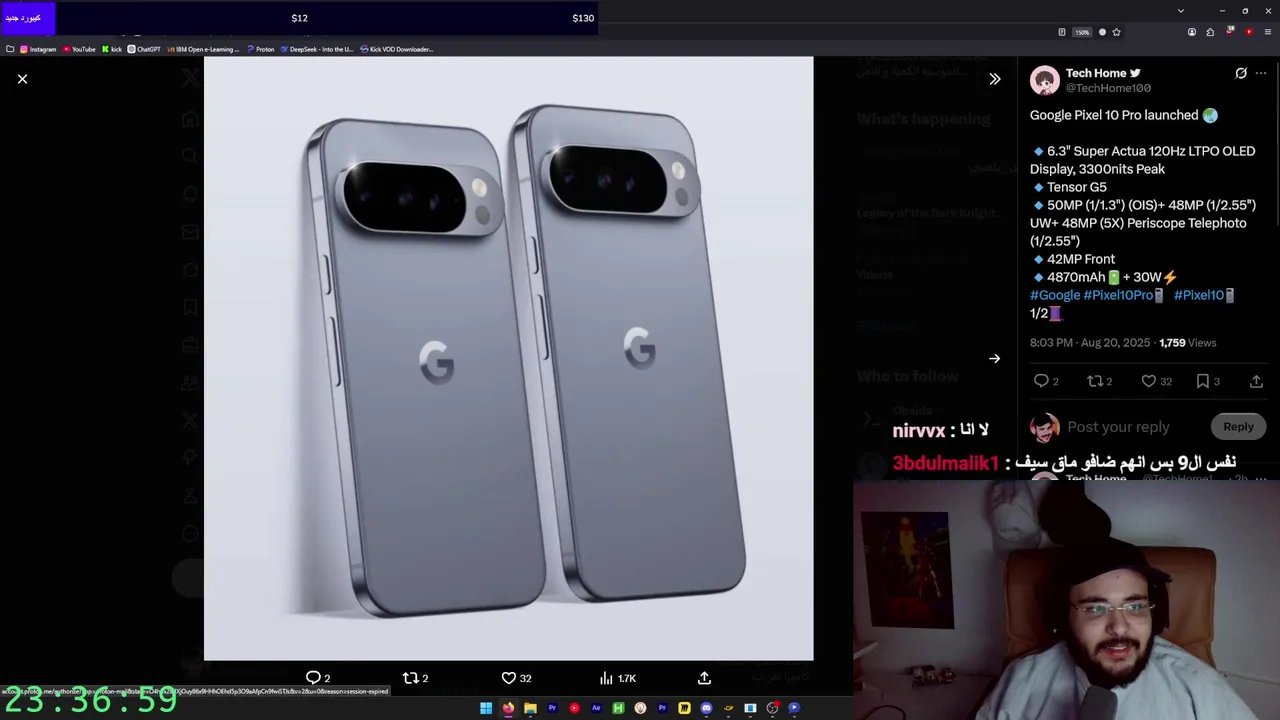The image size is (1280, 720).
Task: Bookmark this page with the star icon
Action: click(1116, 32)
